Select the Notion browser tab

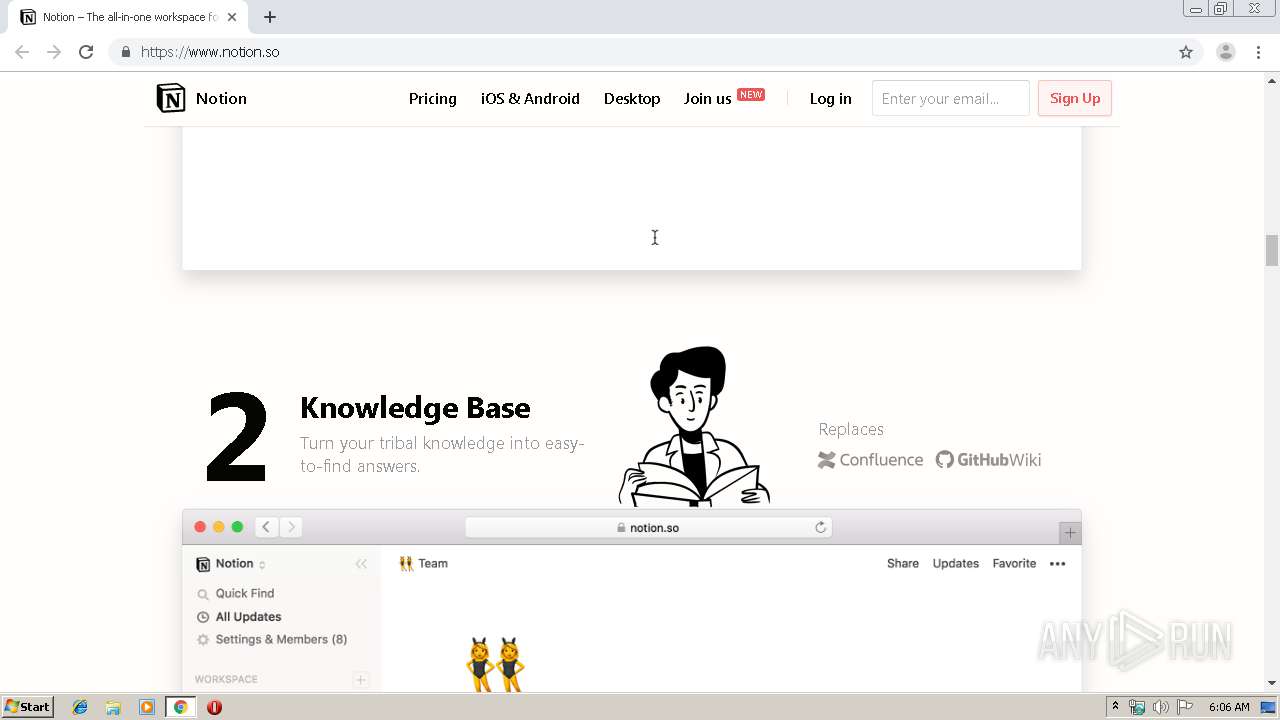click(128, 17)
